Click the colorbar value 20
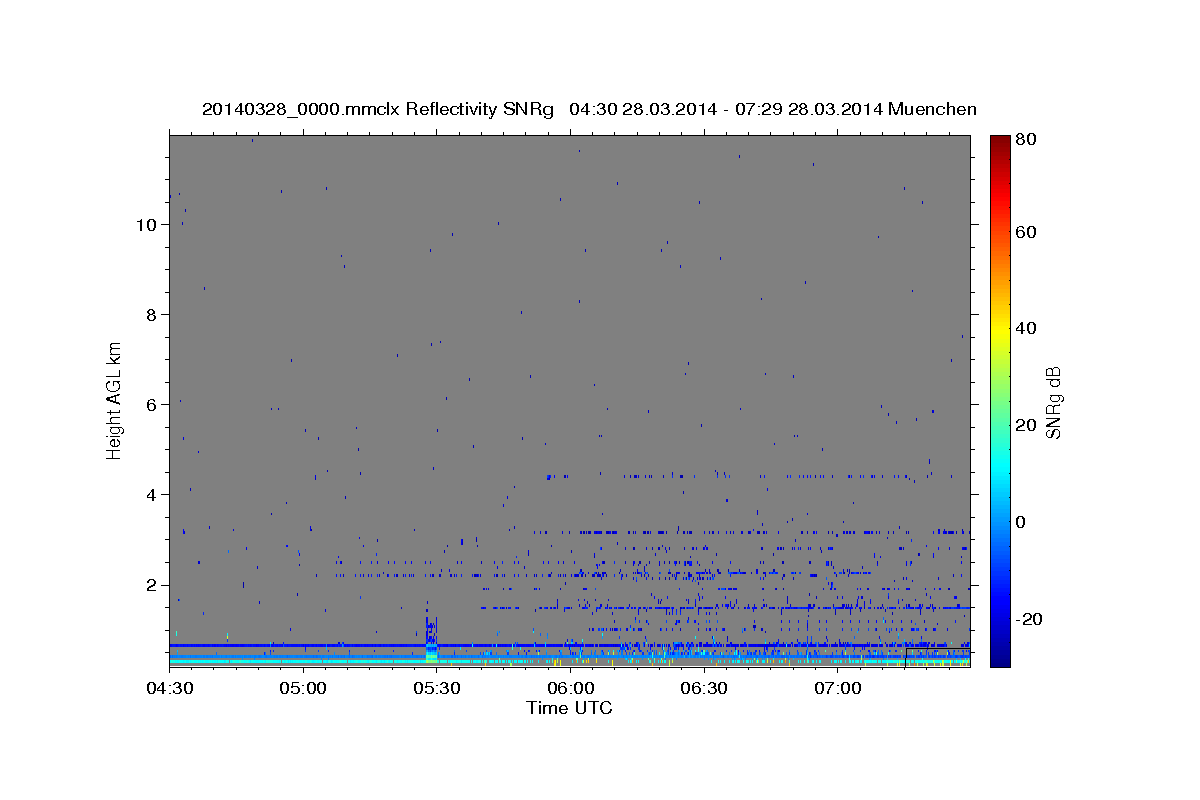Viewport: 1200px width, 800px height. [x=1025, y=425]
